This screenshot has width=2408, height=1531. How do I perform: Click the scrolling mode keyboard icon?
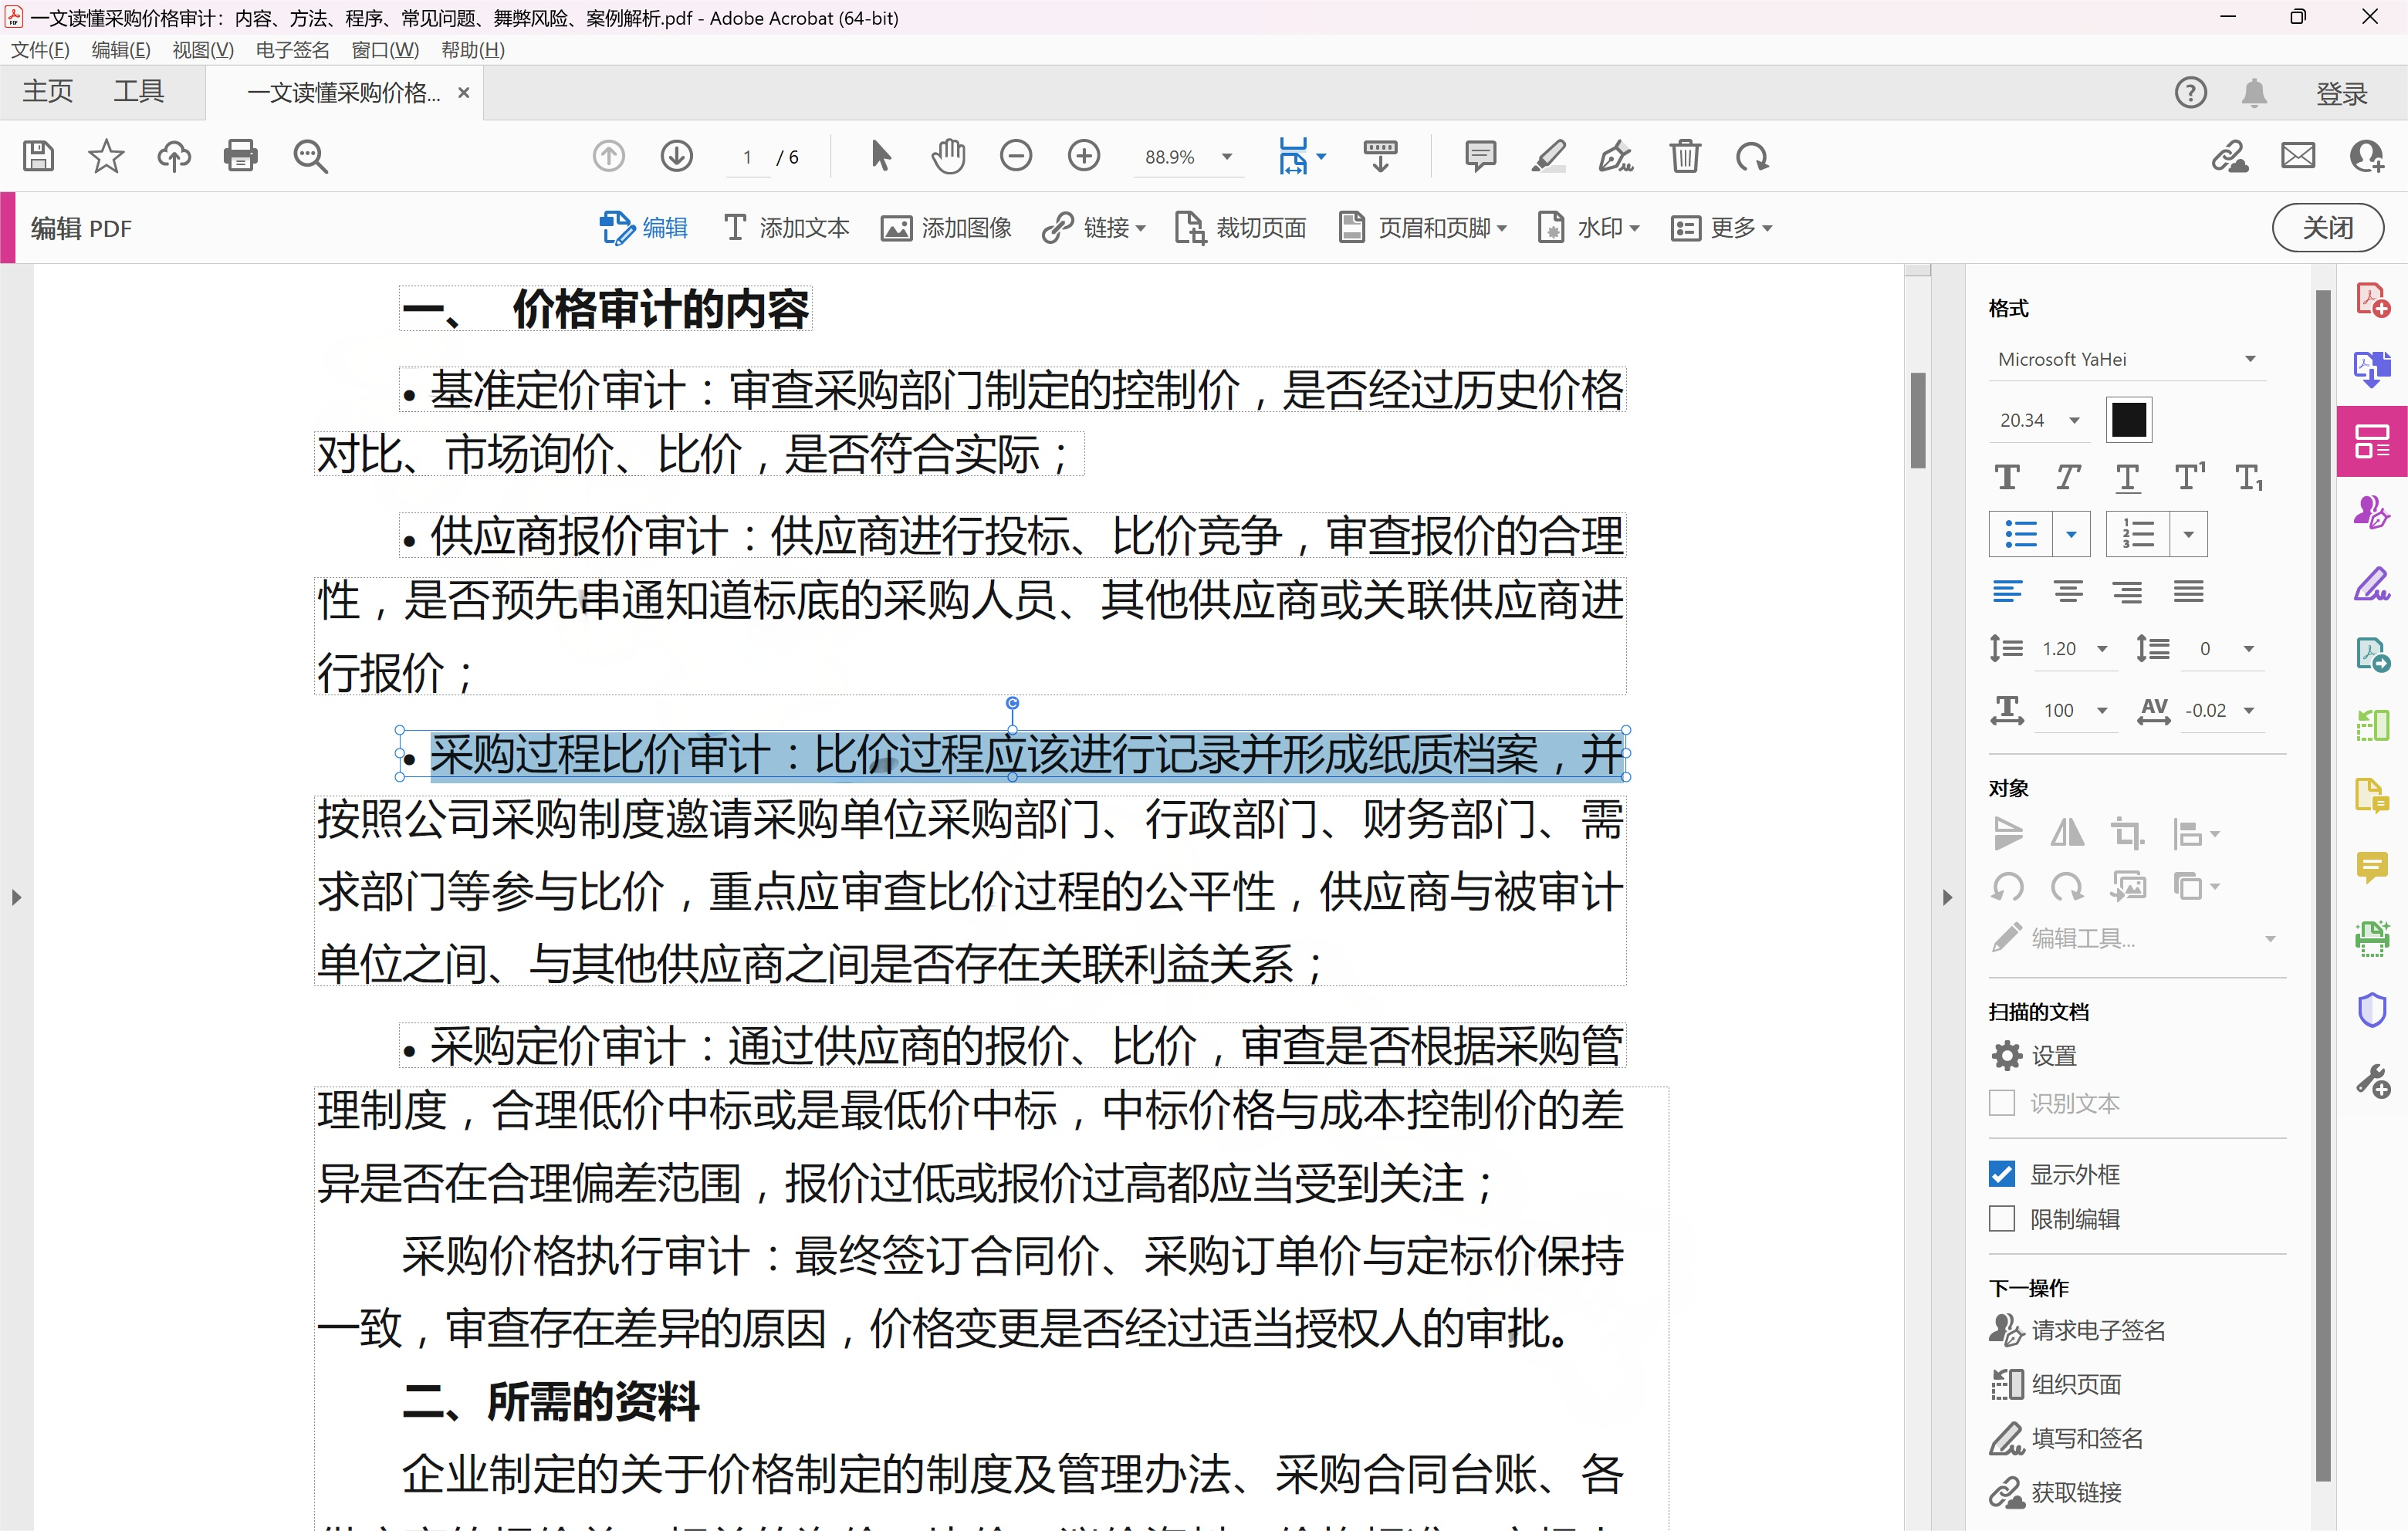pos(1380,156)
